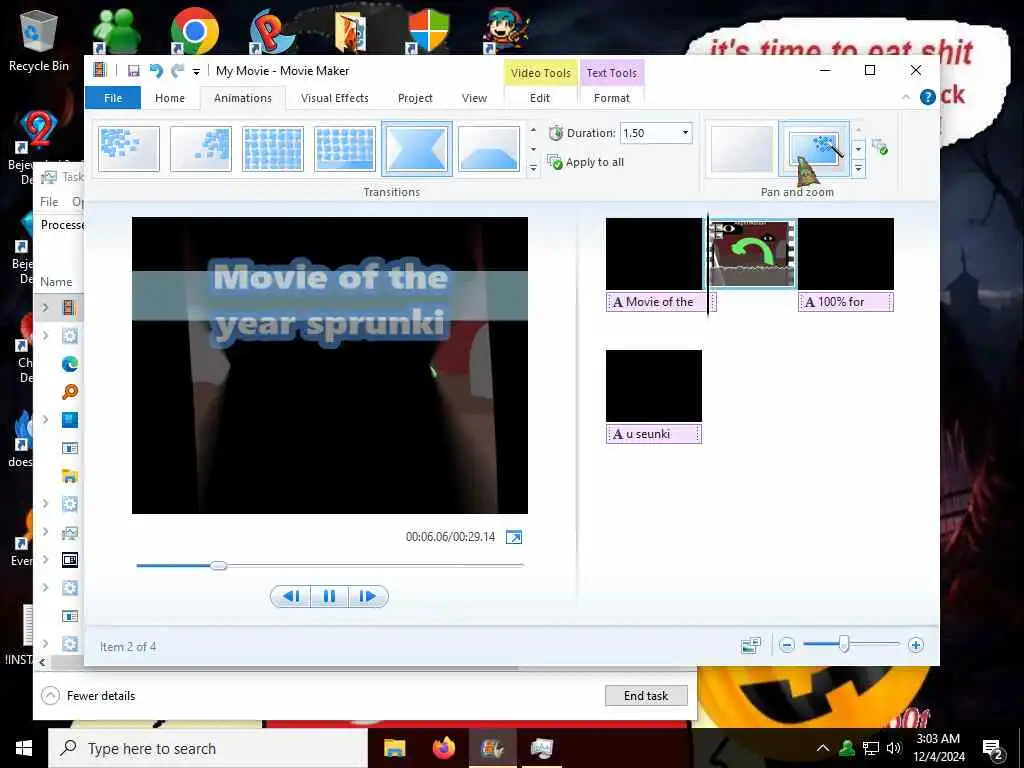The image size is (1024, 768).
Task: Select the 'u seunki' caption item
Action: tap(654, 434)
